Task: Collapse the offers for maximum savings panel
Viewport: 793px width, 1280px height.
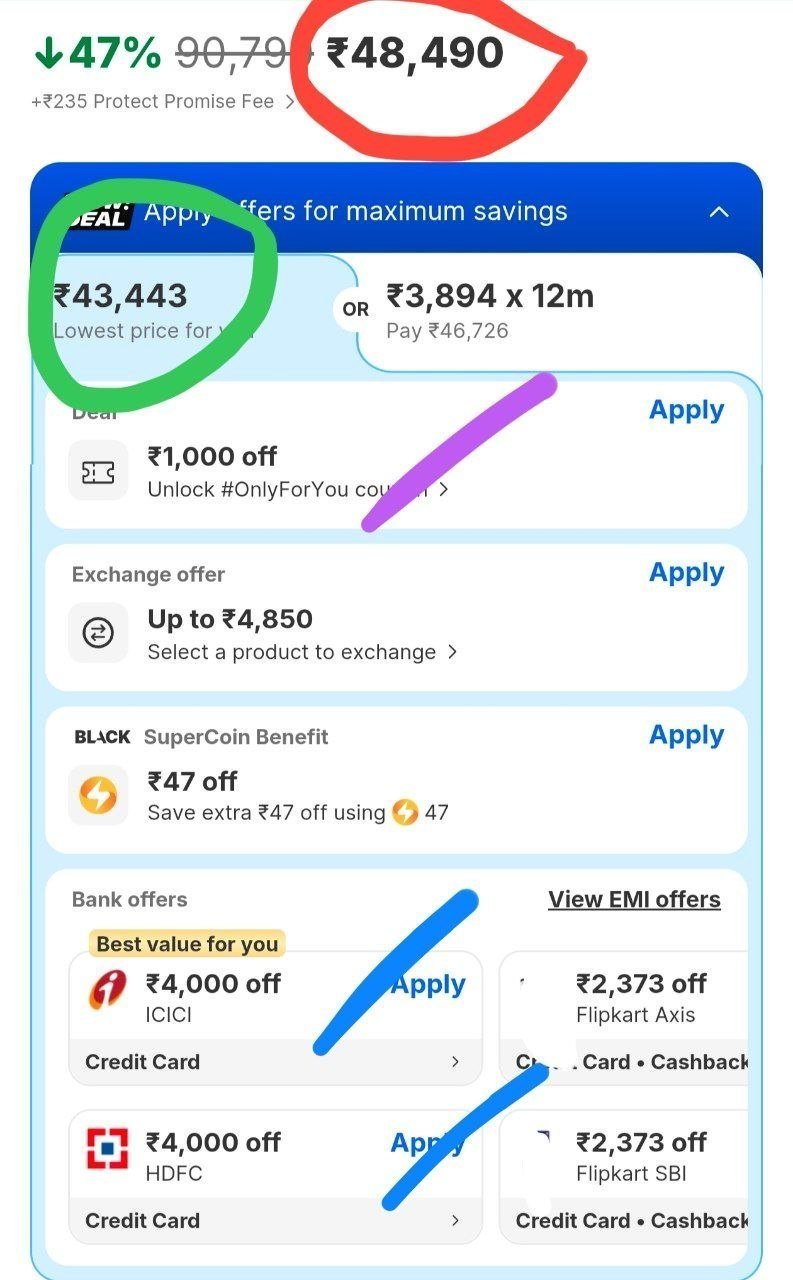Action: [718, 212]
